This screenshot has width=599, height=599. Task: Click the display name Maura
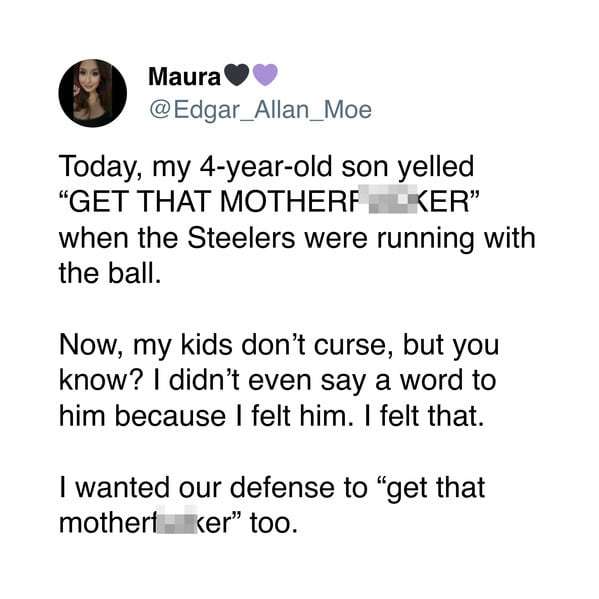(x=185, y=76)
